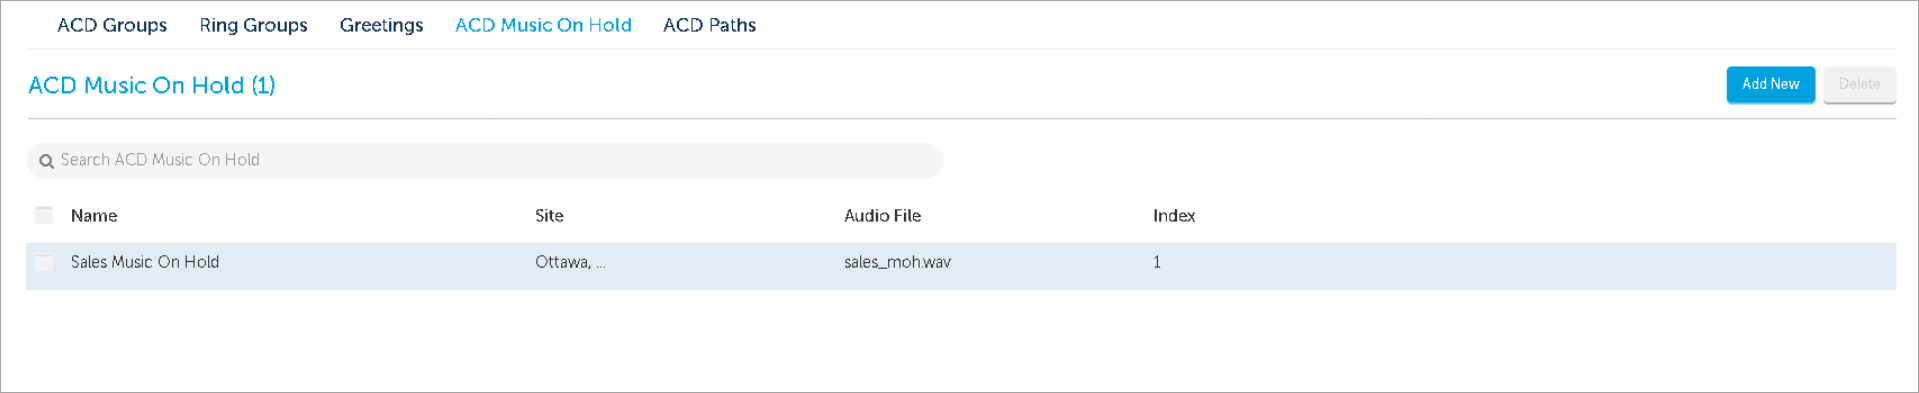
Task: Sort by the Audio File column header
Action: [882, 216]
